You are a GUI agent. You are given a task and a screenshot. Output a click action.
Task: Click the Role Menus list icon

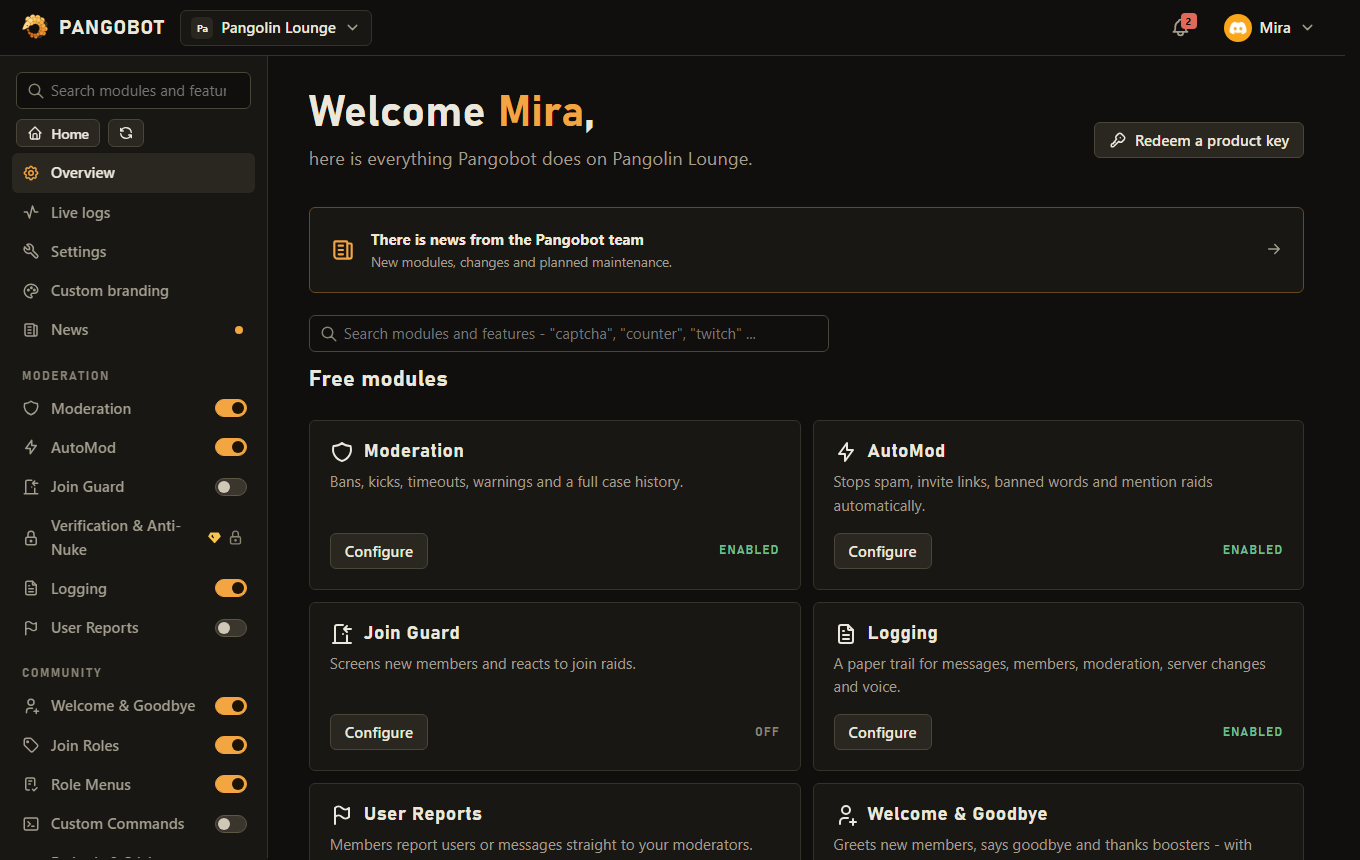(x=31, y=785)
